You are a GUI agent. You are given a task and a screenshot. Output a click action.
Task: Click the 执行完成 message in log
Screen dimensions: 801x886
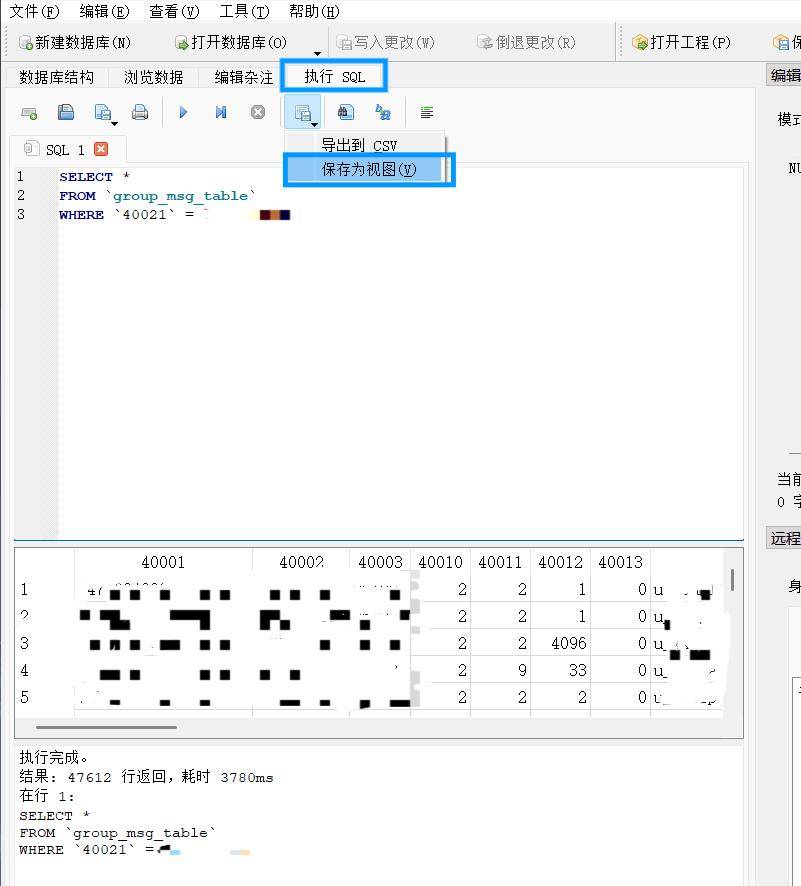point(53,757)
